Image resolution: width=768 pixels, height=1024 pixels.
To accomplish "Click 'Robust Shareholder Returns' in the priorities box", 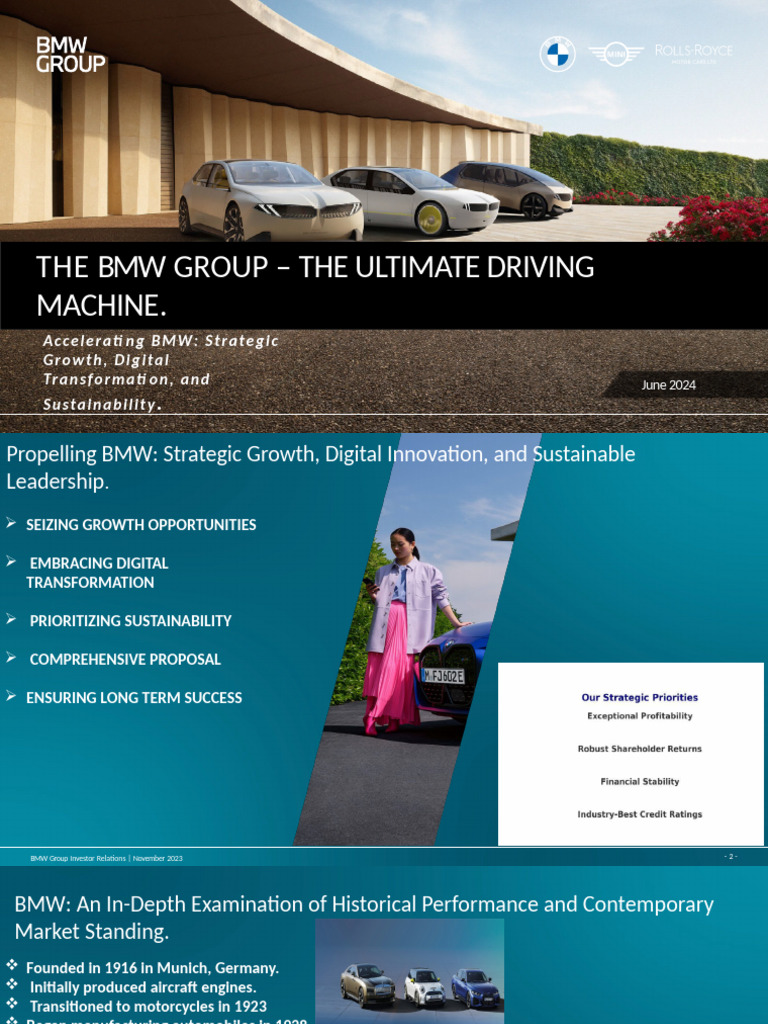I will pos(639,749).
